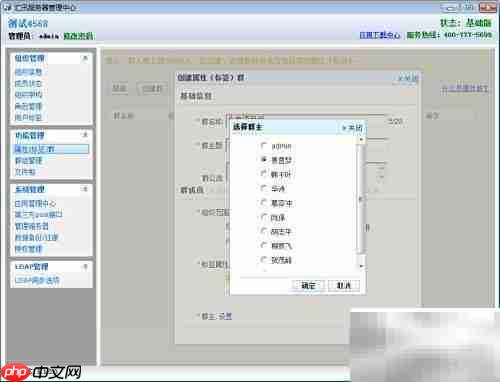The height and width of the screenshot is (382, 500).
Task: Collapse the 系统管理 sidebar section
Action: 85,189
